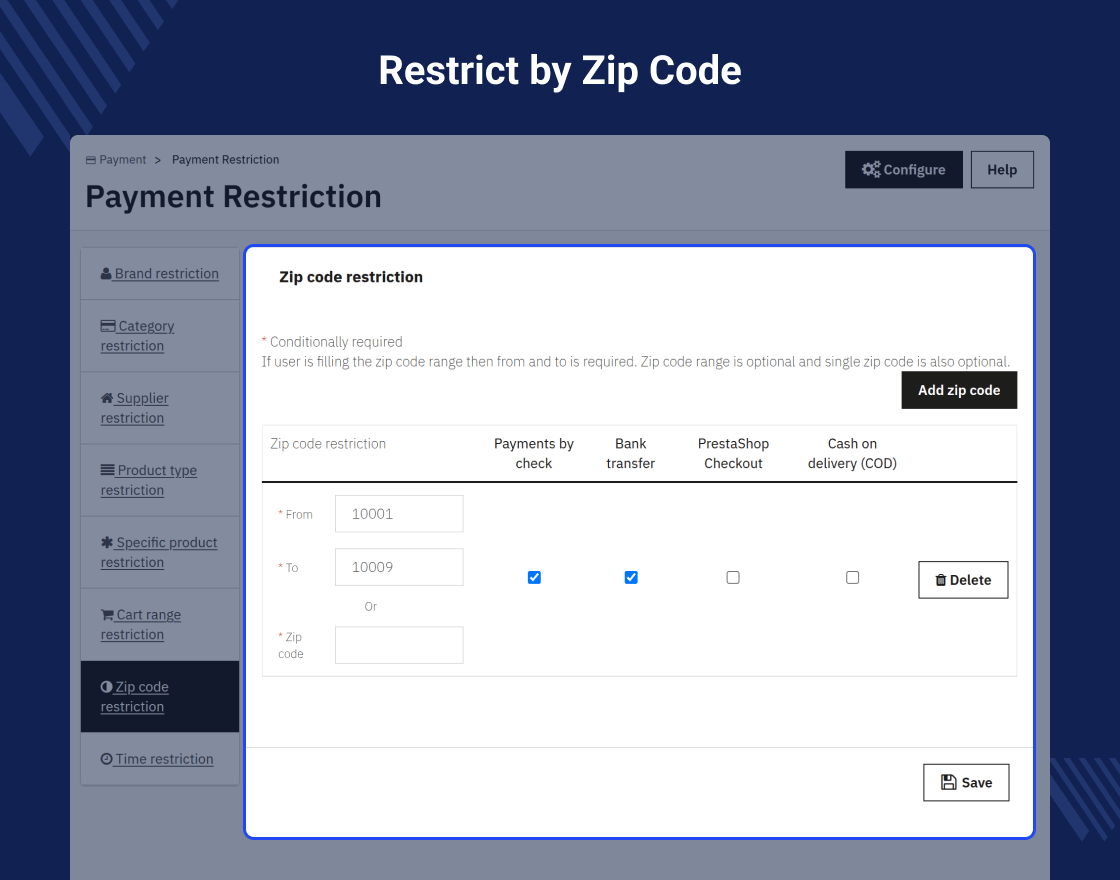
Task: Click the Supplier restriction home icon
Action: point(107,398)
